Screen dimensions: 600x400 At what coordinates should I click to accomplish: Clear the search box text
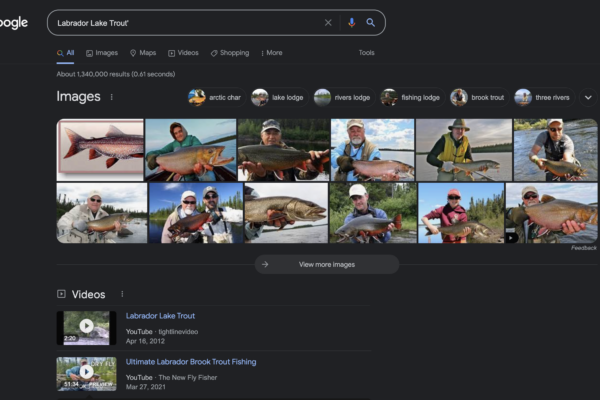pos(328,22)
